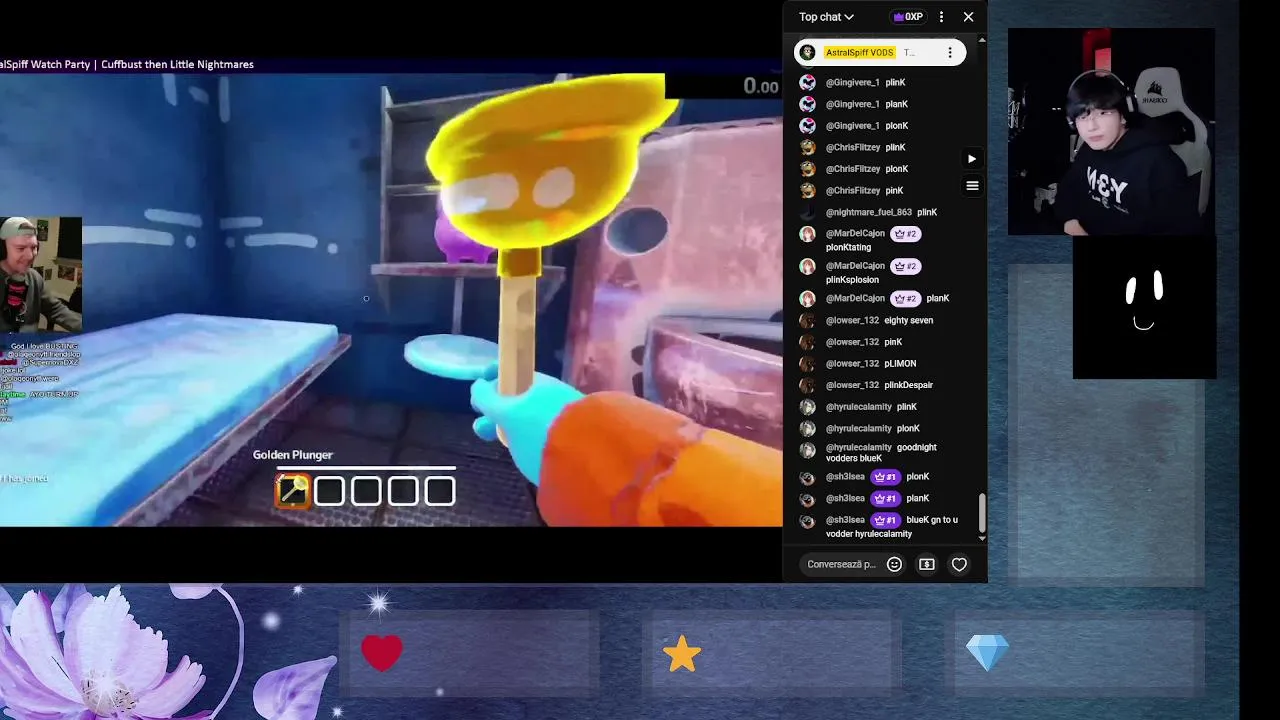Click the yellow star icon below video
Viewport: 1280px width, 720px height.
(x=682, y=654)
